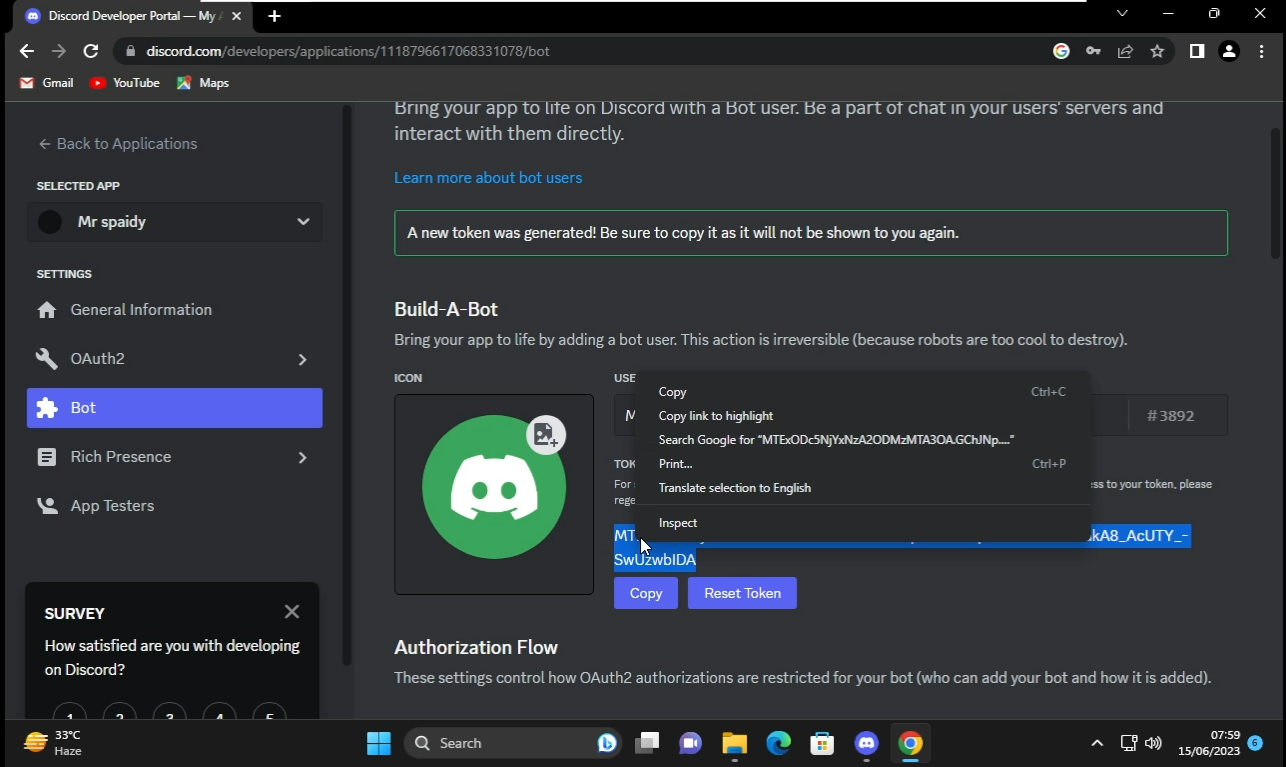Open File Explorer from taskbar
Viewport: 1286px width, 767px height.
pos(735,743)
